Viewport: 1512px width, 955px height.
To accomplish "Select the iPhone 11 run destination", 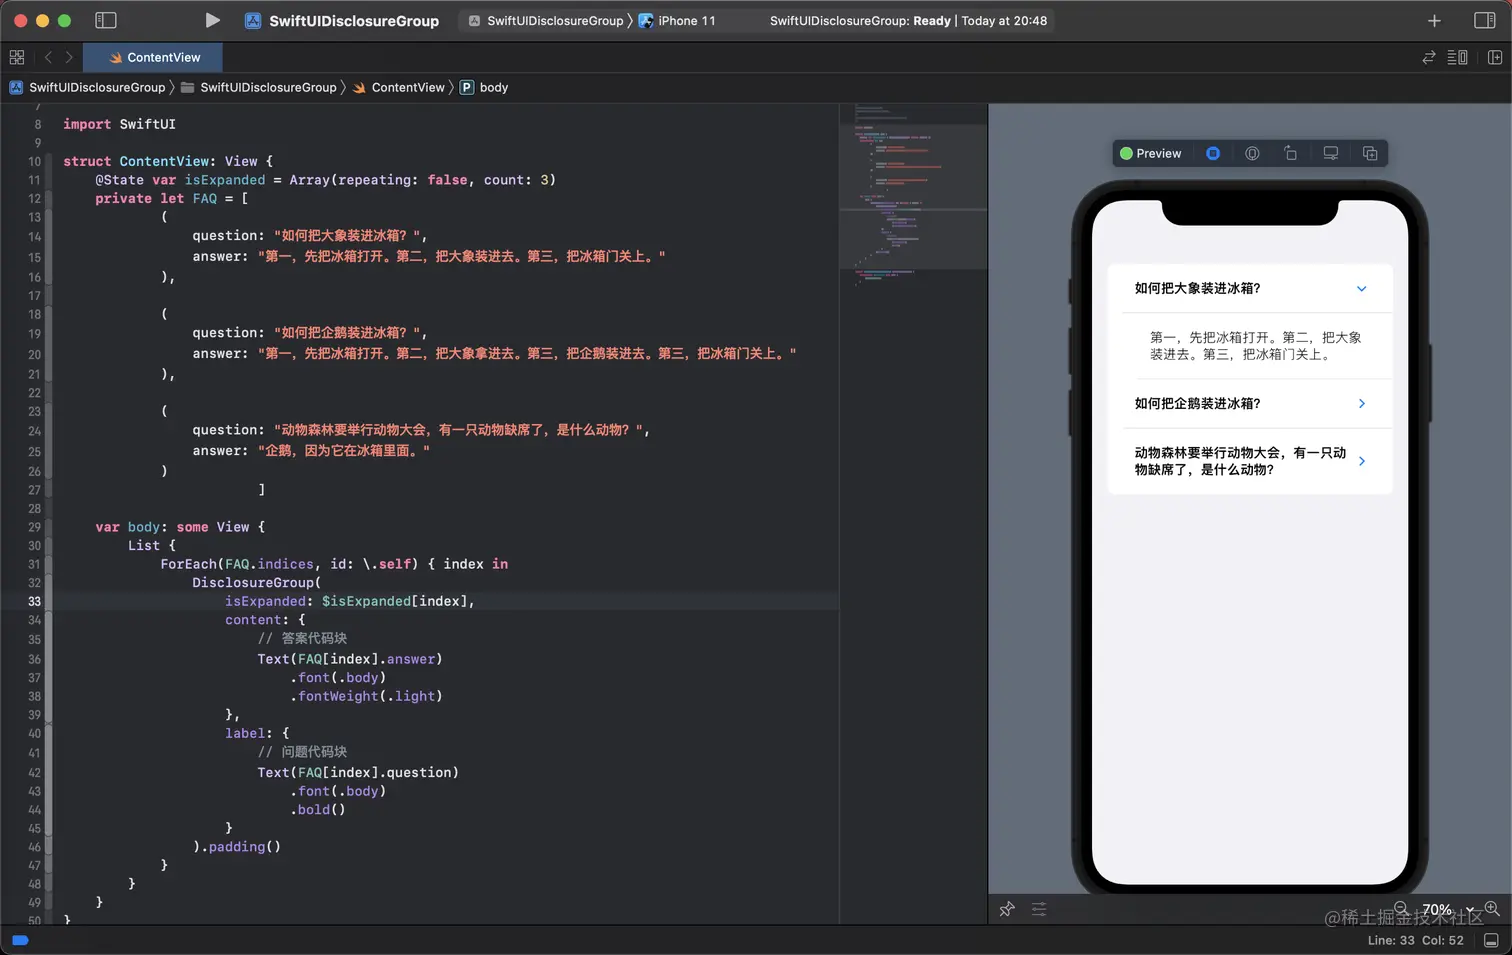I will 677,20.
